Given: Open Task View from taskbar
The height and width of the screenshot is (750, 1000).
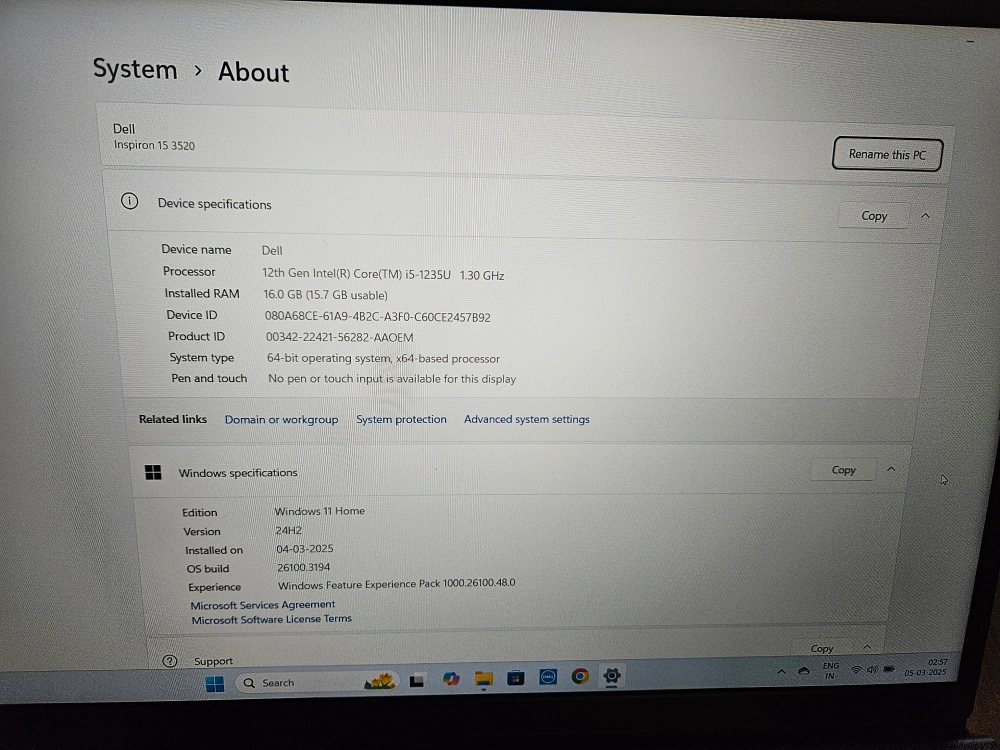Looking at the screenshot, I should (417, 680).
